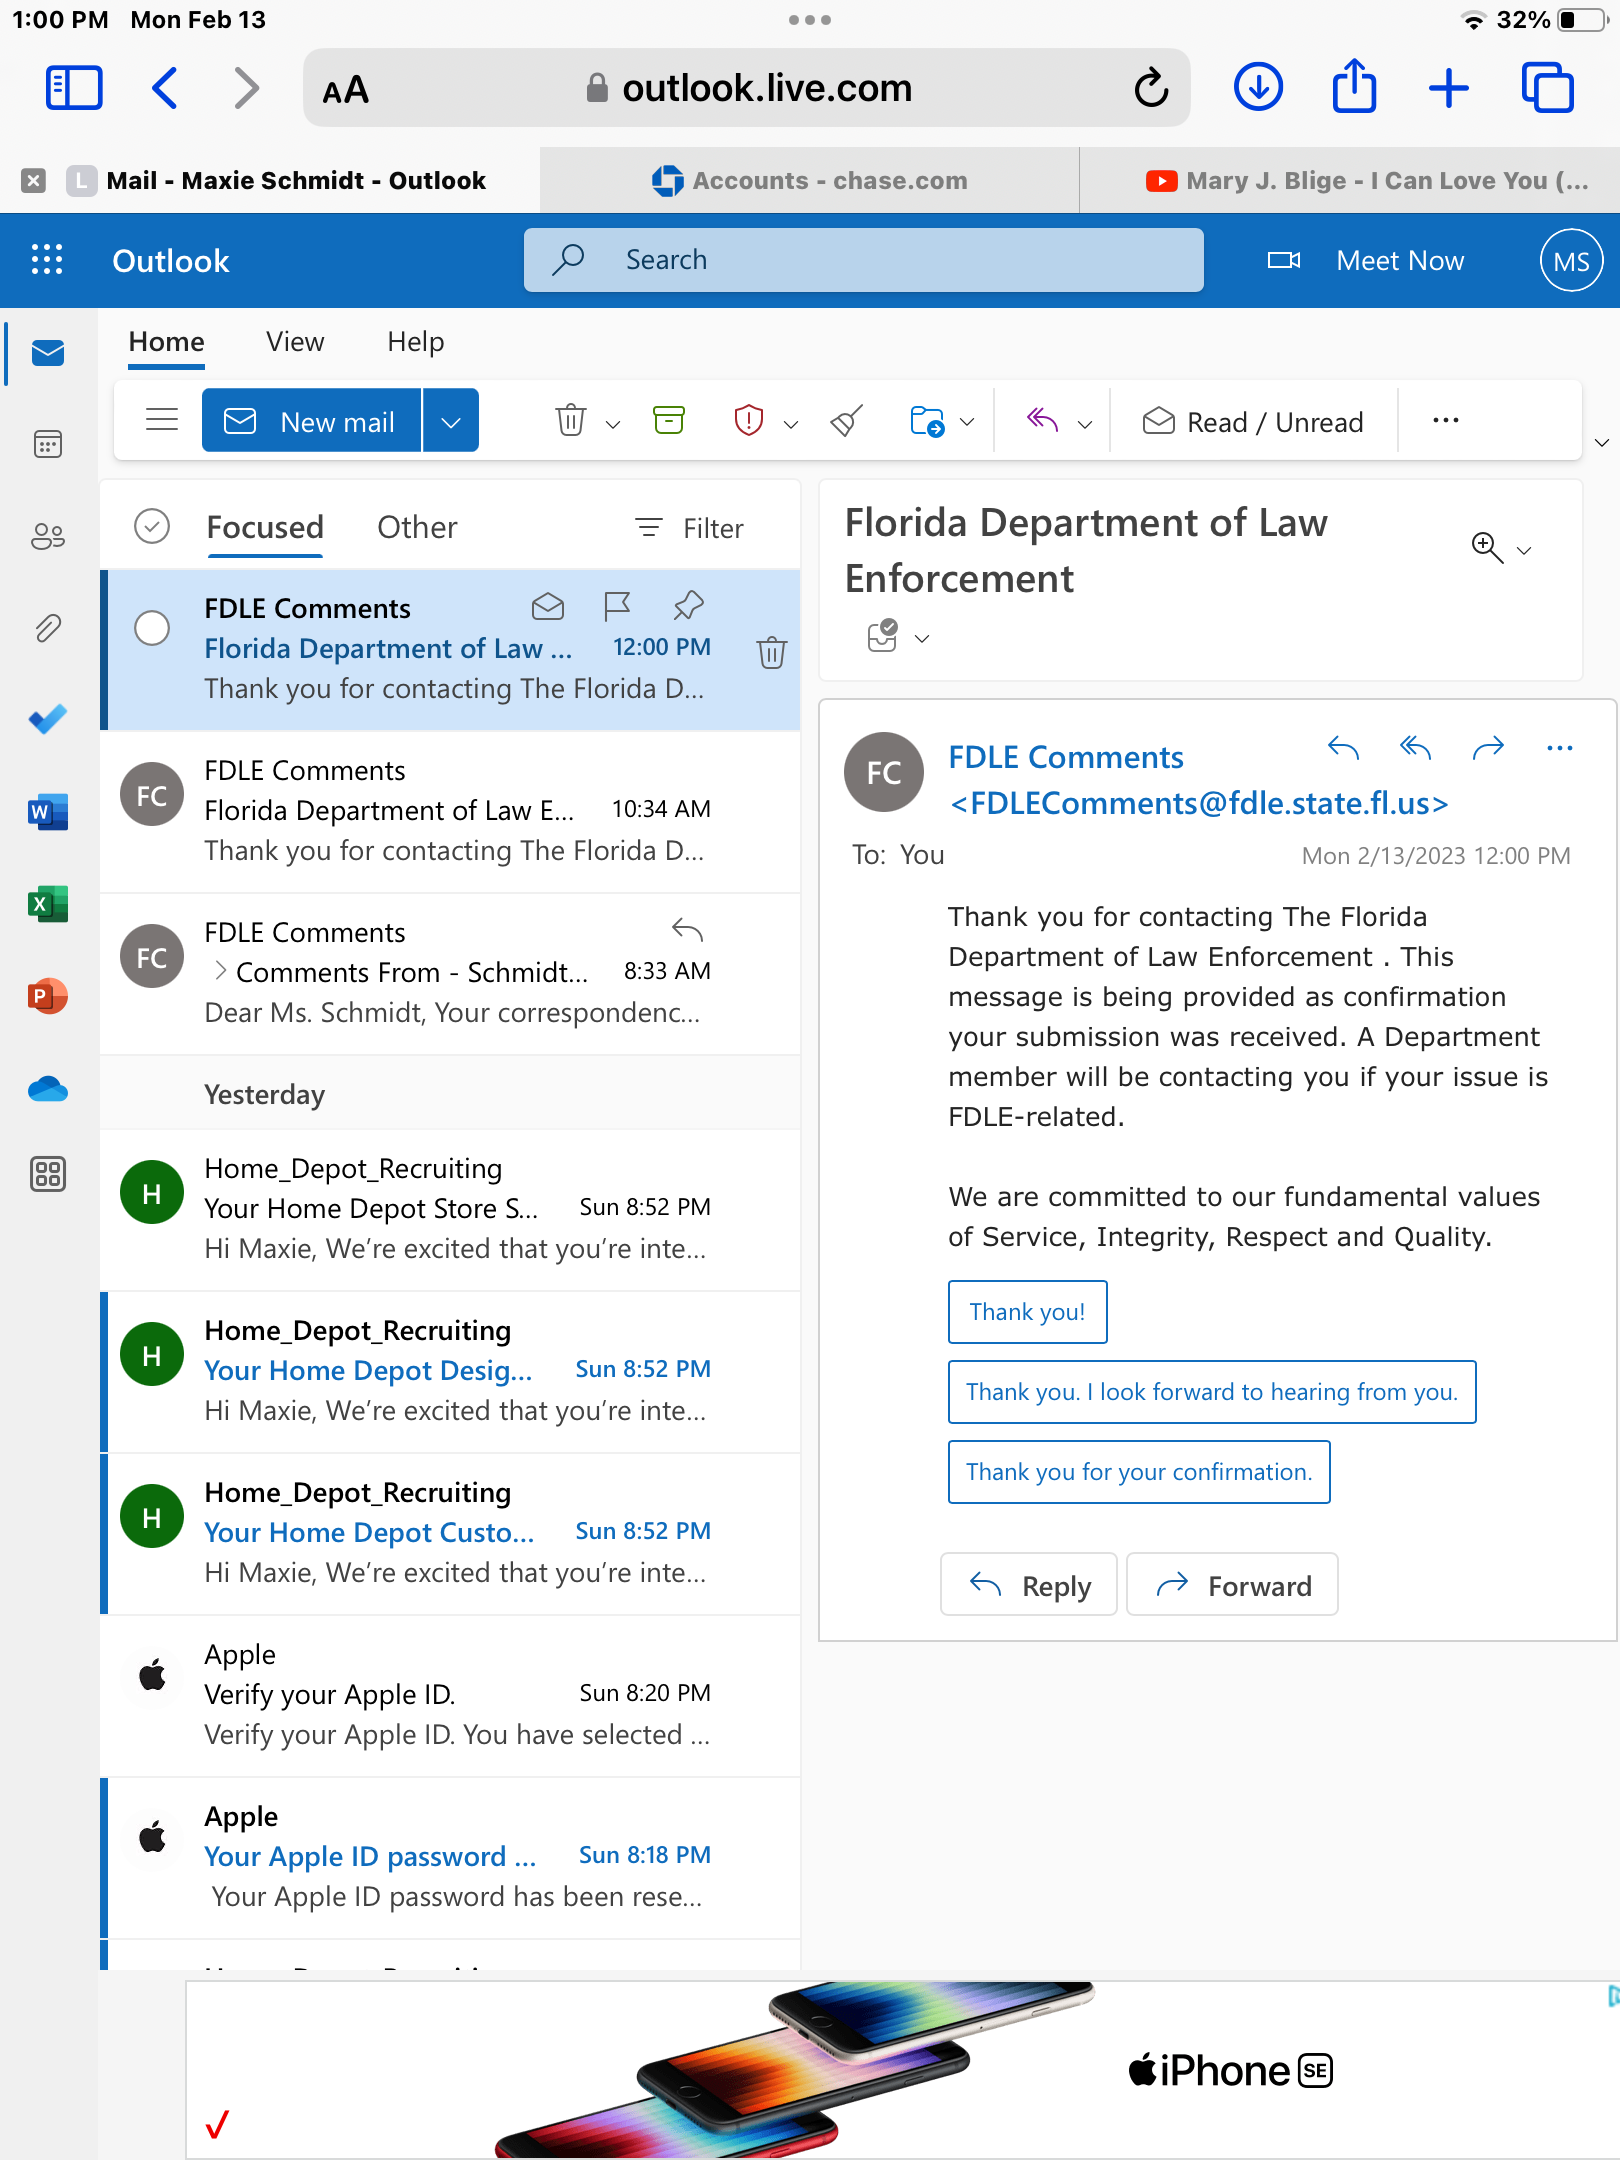Toggle the navigation pane hamburger icon
The width and height of the screenshot is (1620, 2160).
[162, 420]
